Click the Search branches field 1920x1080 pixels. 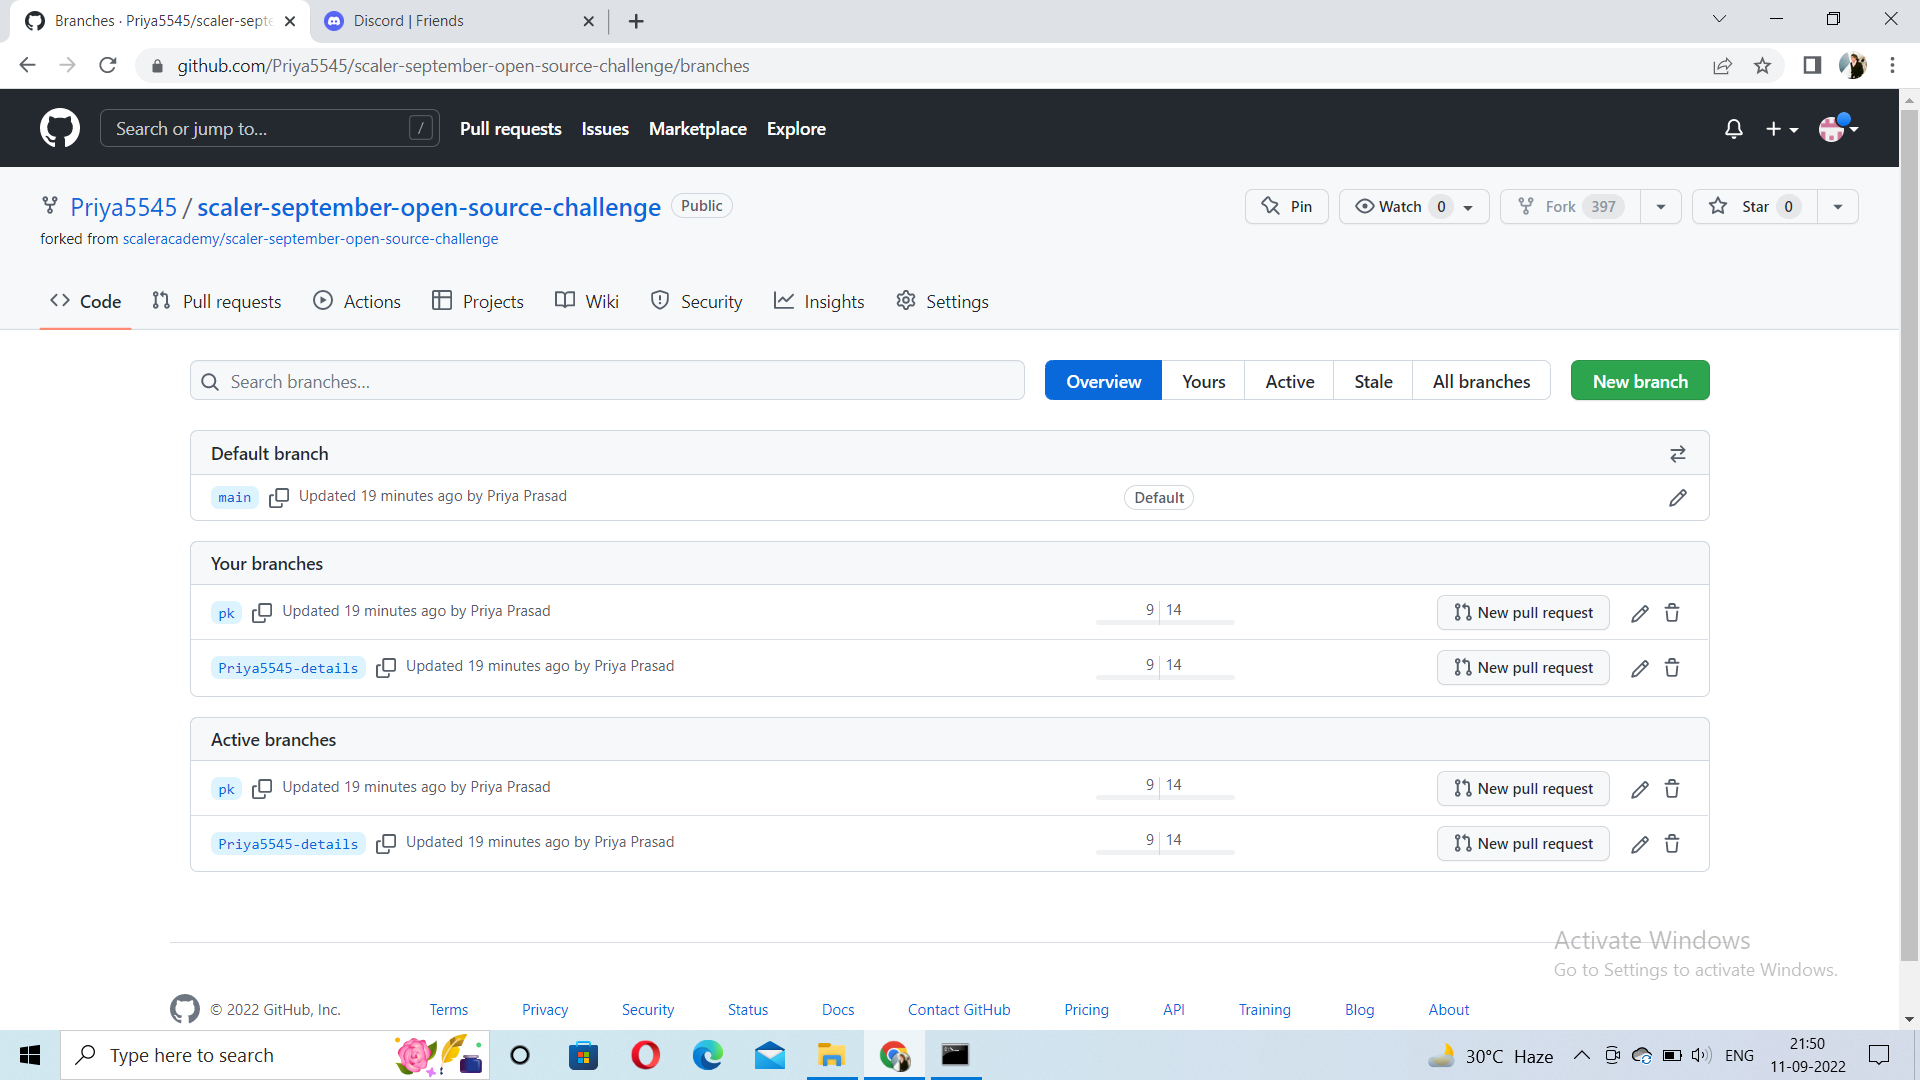pyautogui.click(x=606, y=381)
